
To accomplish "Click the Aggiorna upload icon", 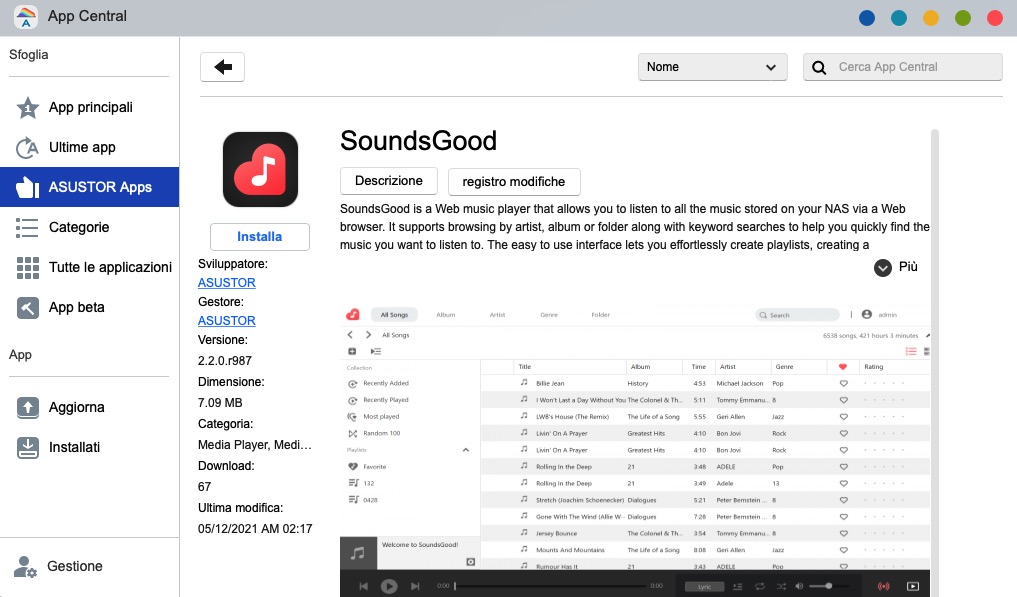I will tap(27, 408).
